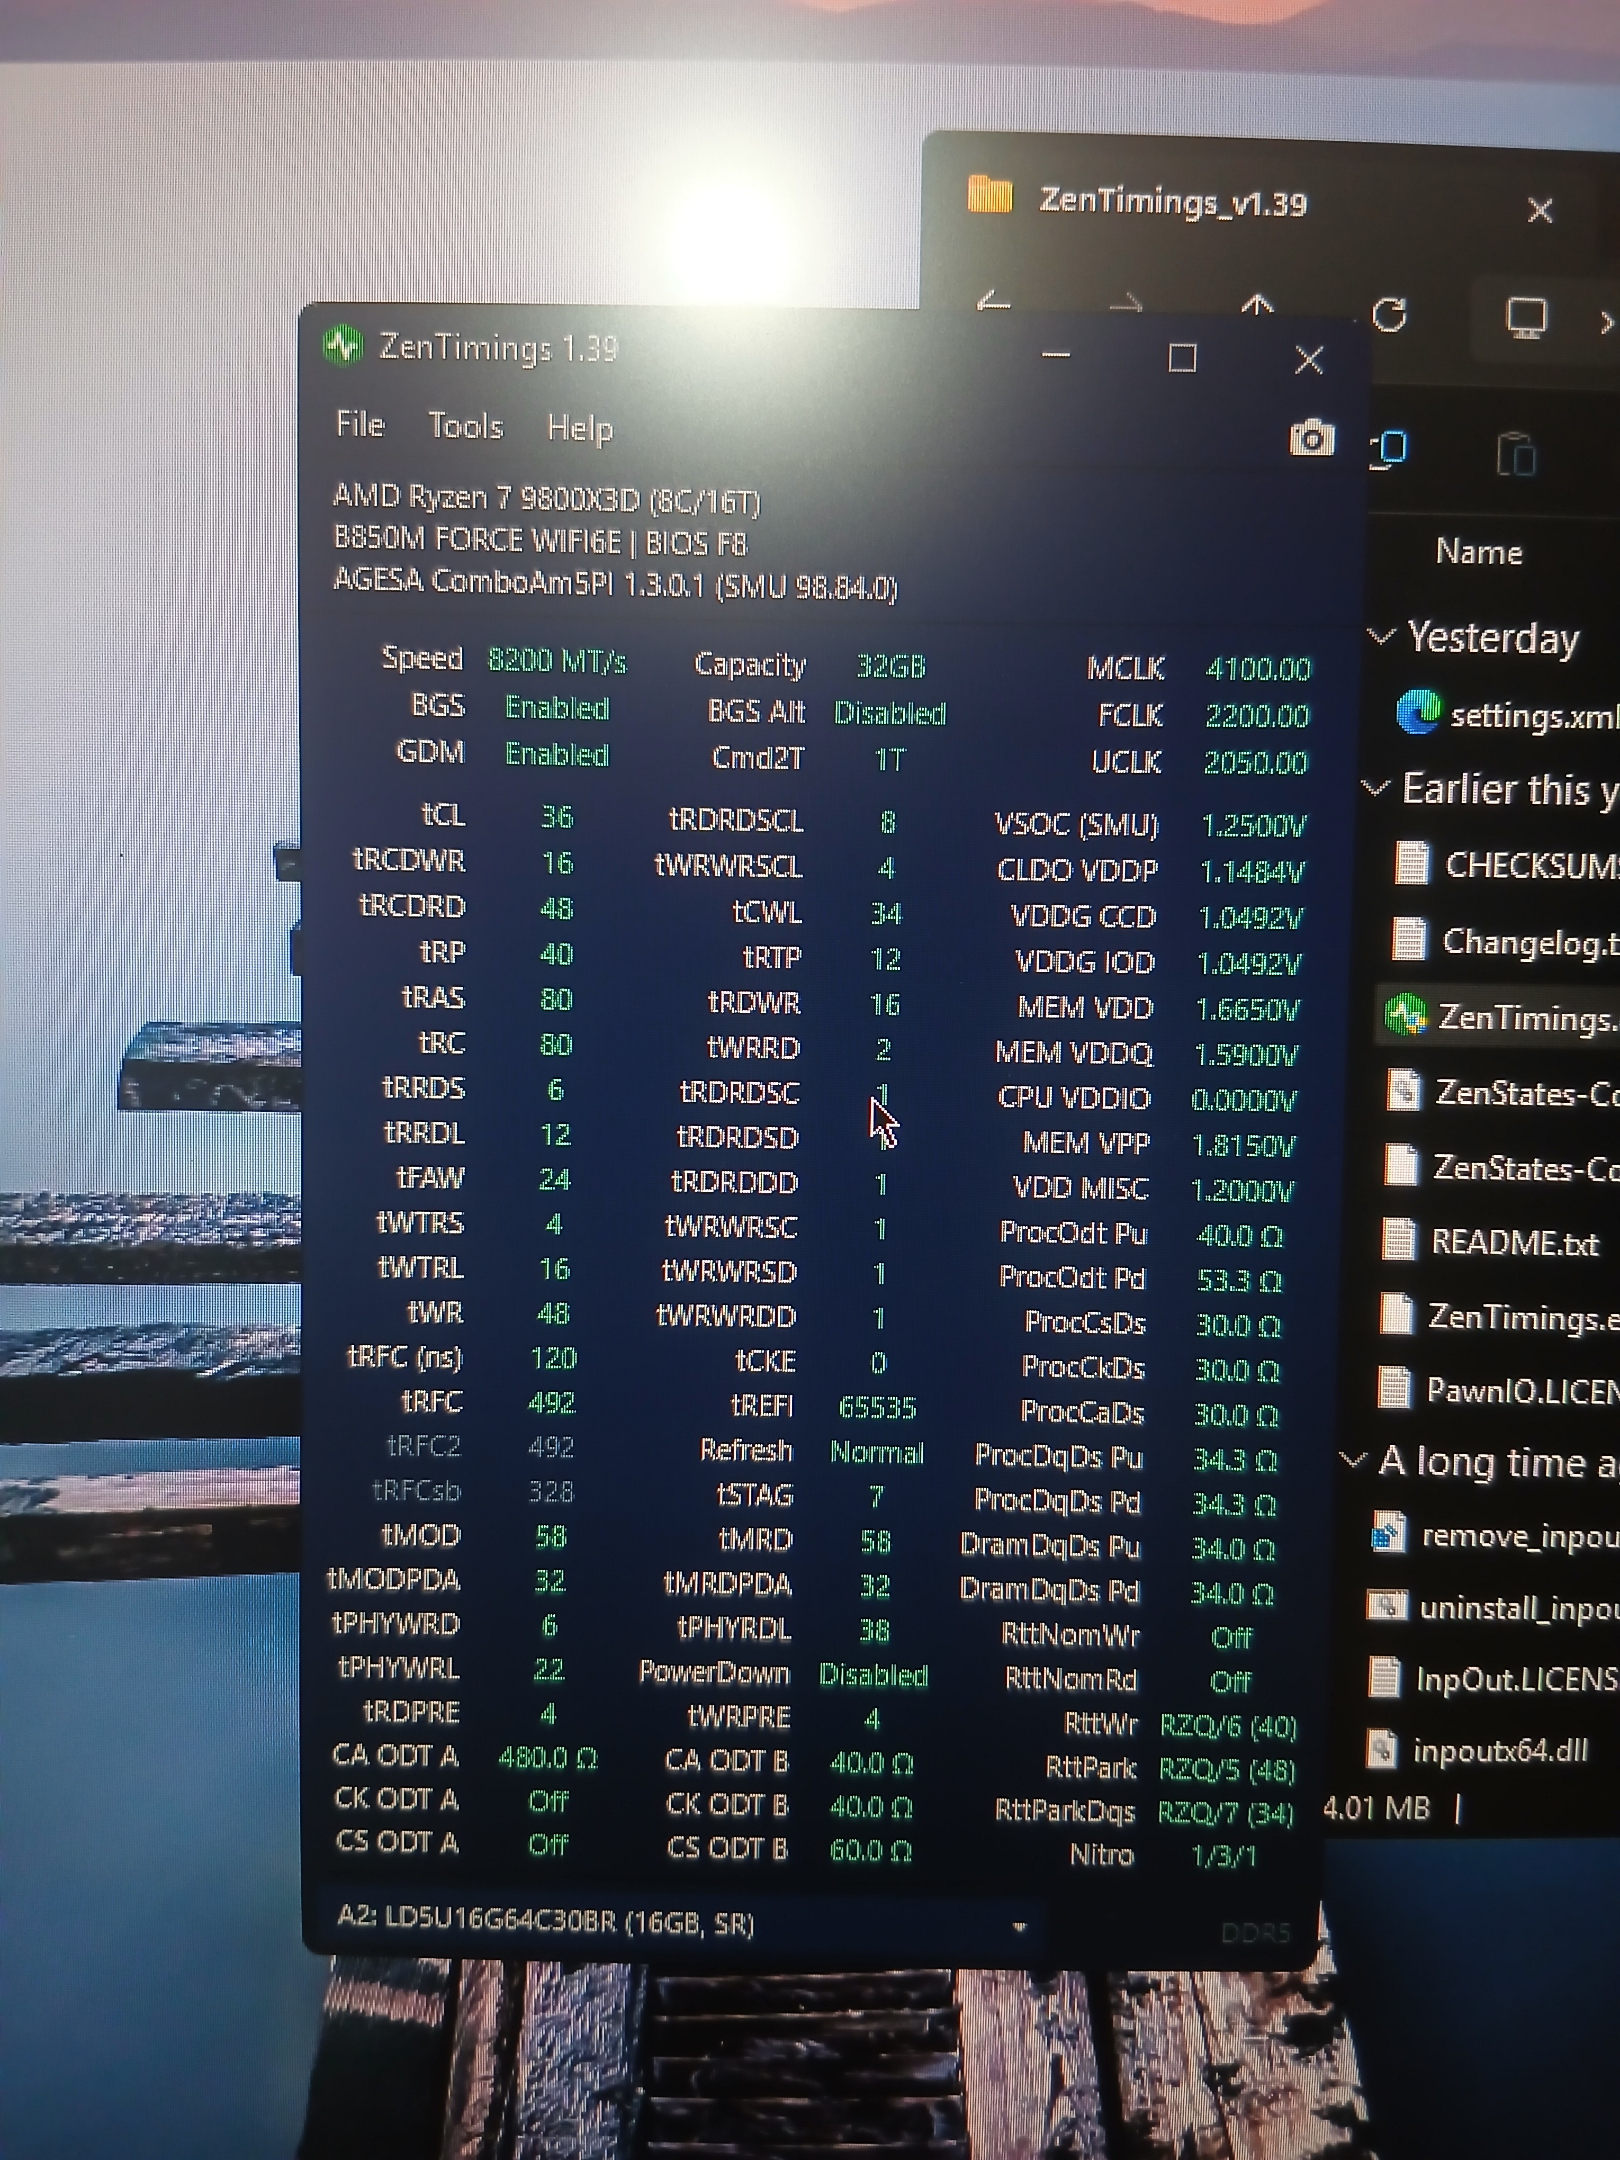Select the README.txt file icon
Screen dimensions: 1620x2160
click(x=1399, y=1240)
